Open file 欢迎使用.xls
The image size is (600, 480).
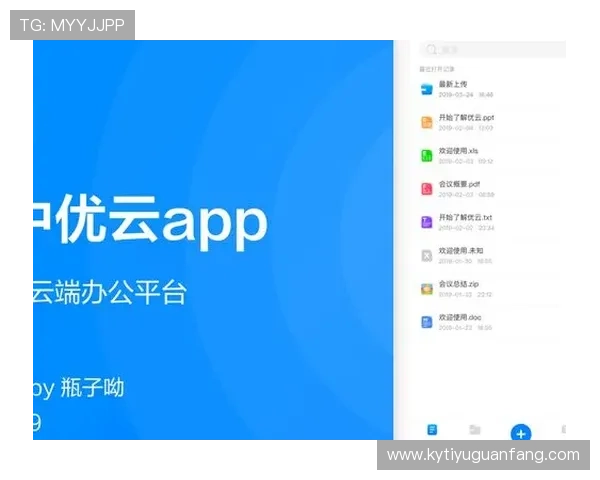coord(492,156)
